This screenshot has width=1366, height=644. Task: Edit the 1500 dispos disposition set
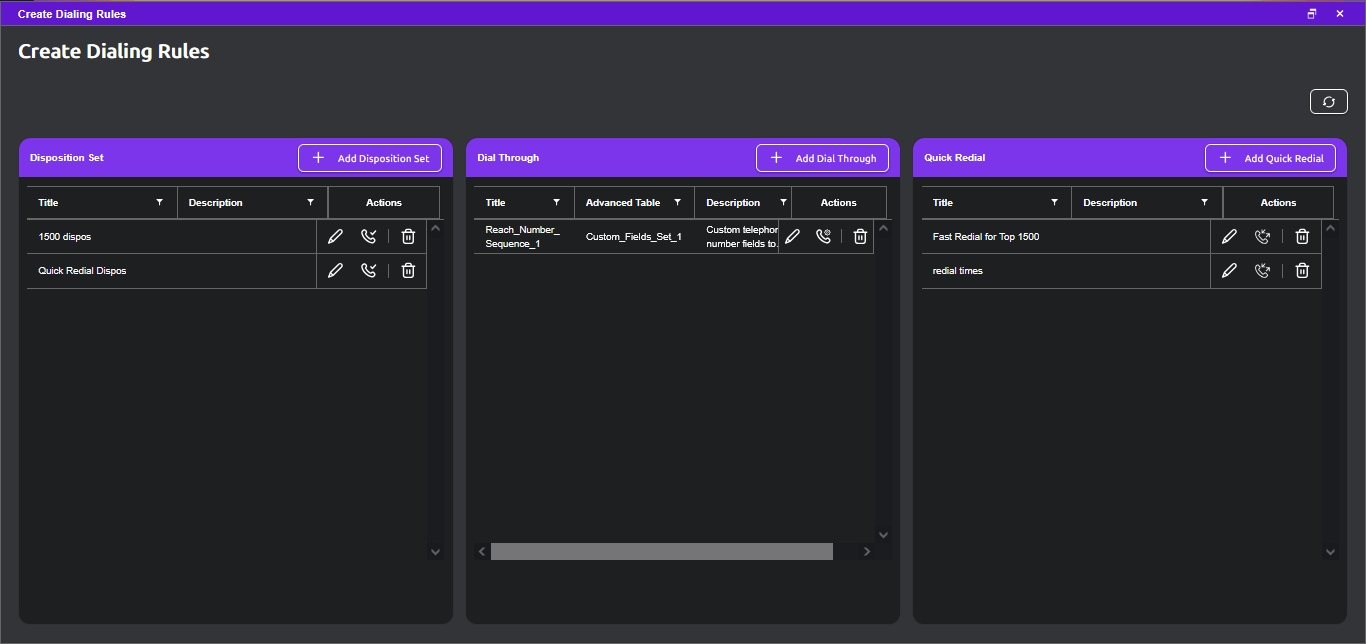point(336,237)
